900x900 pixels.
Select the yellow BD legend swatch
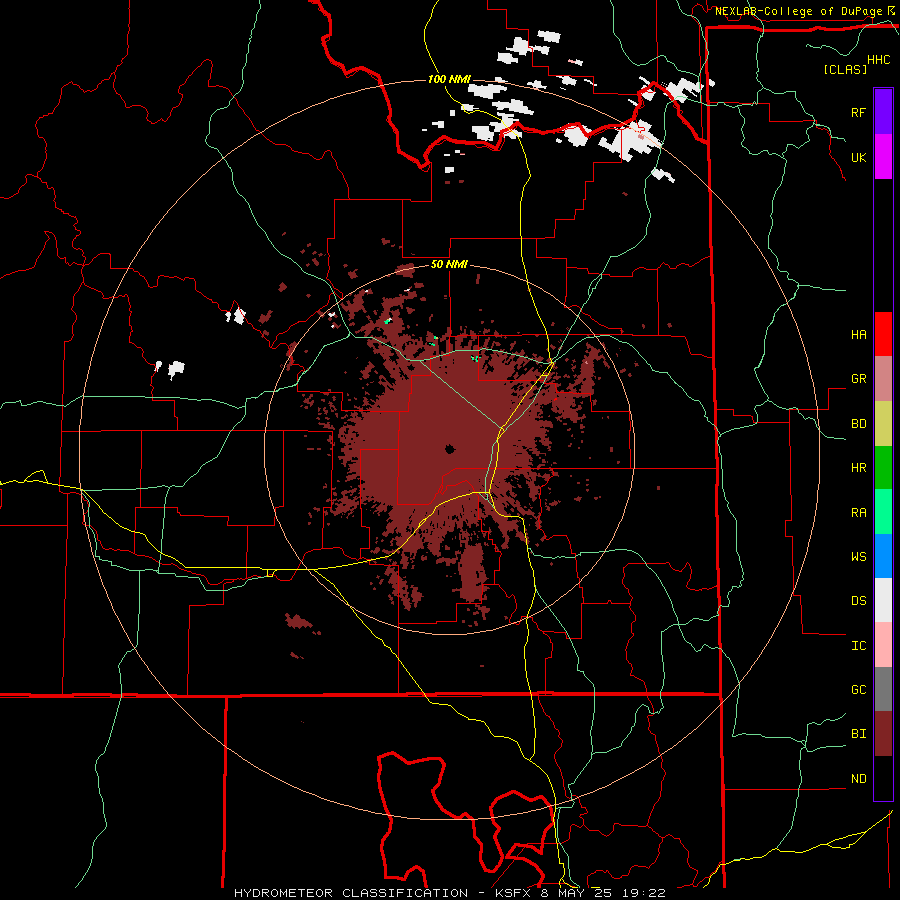(x=883, y=424)
